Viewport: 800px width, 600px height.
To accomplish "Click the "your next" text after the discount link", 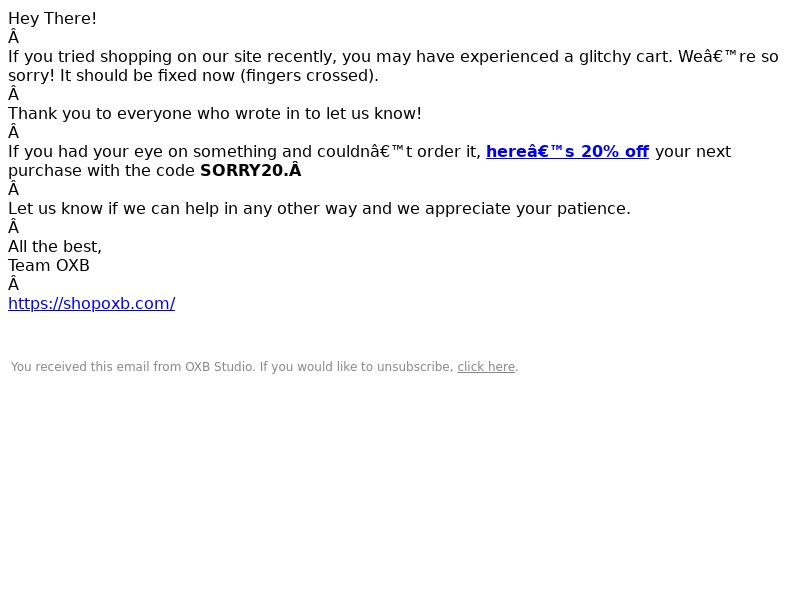I will point(693,152).
